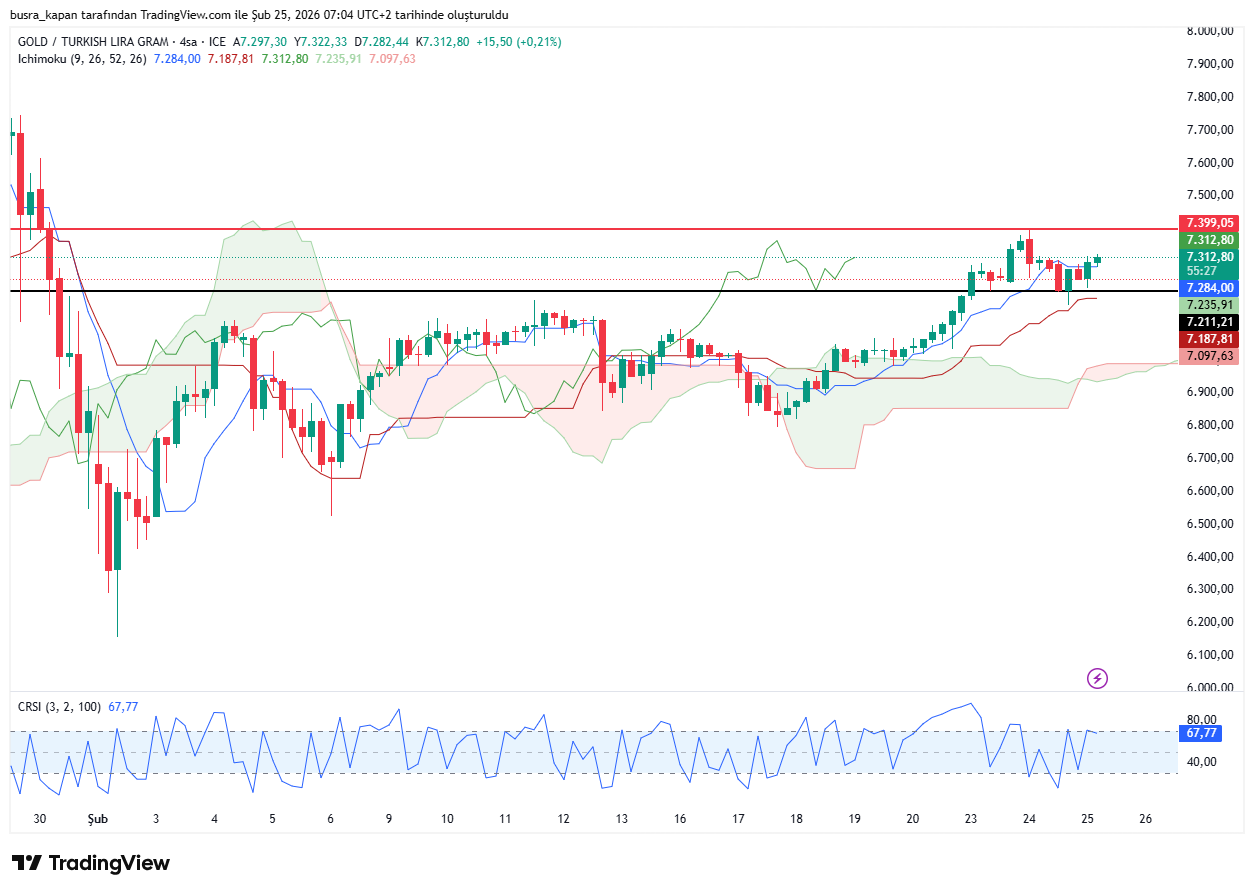1254x893 pixels.
Task: Select the pink 7.097,63 price axis label
Action: (1210, 356)
